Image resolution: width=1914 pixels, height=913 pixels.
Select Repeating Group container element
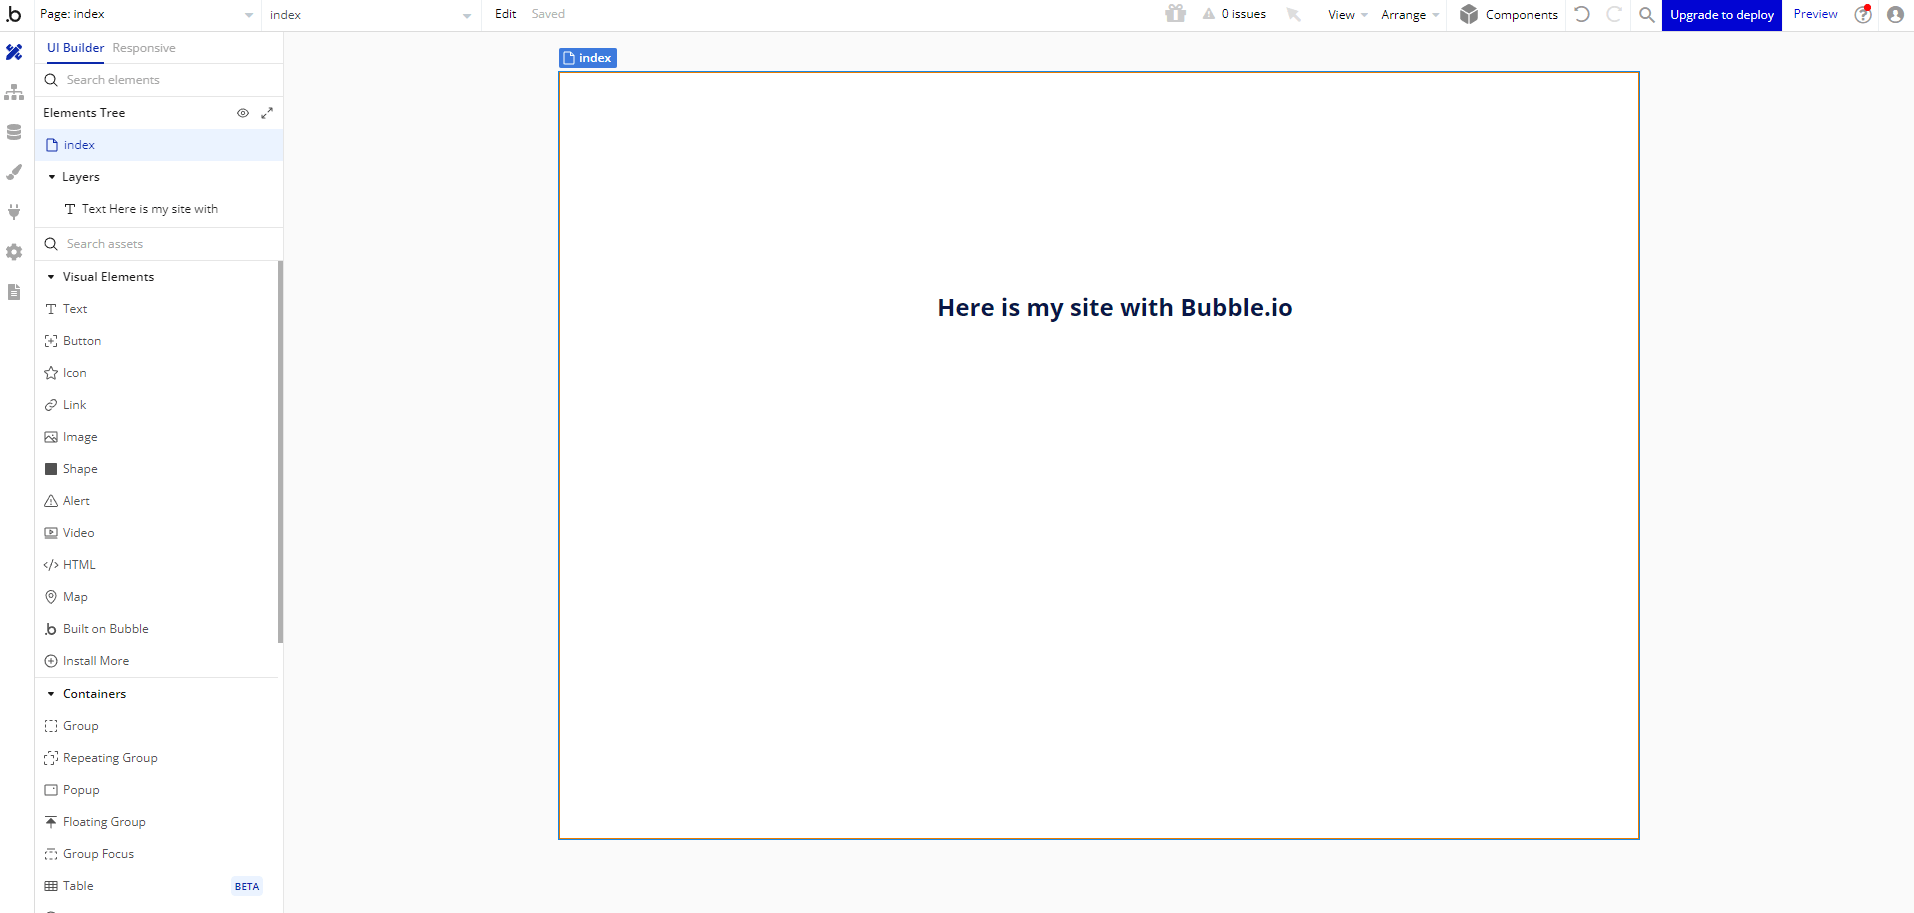(110, 758)
